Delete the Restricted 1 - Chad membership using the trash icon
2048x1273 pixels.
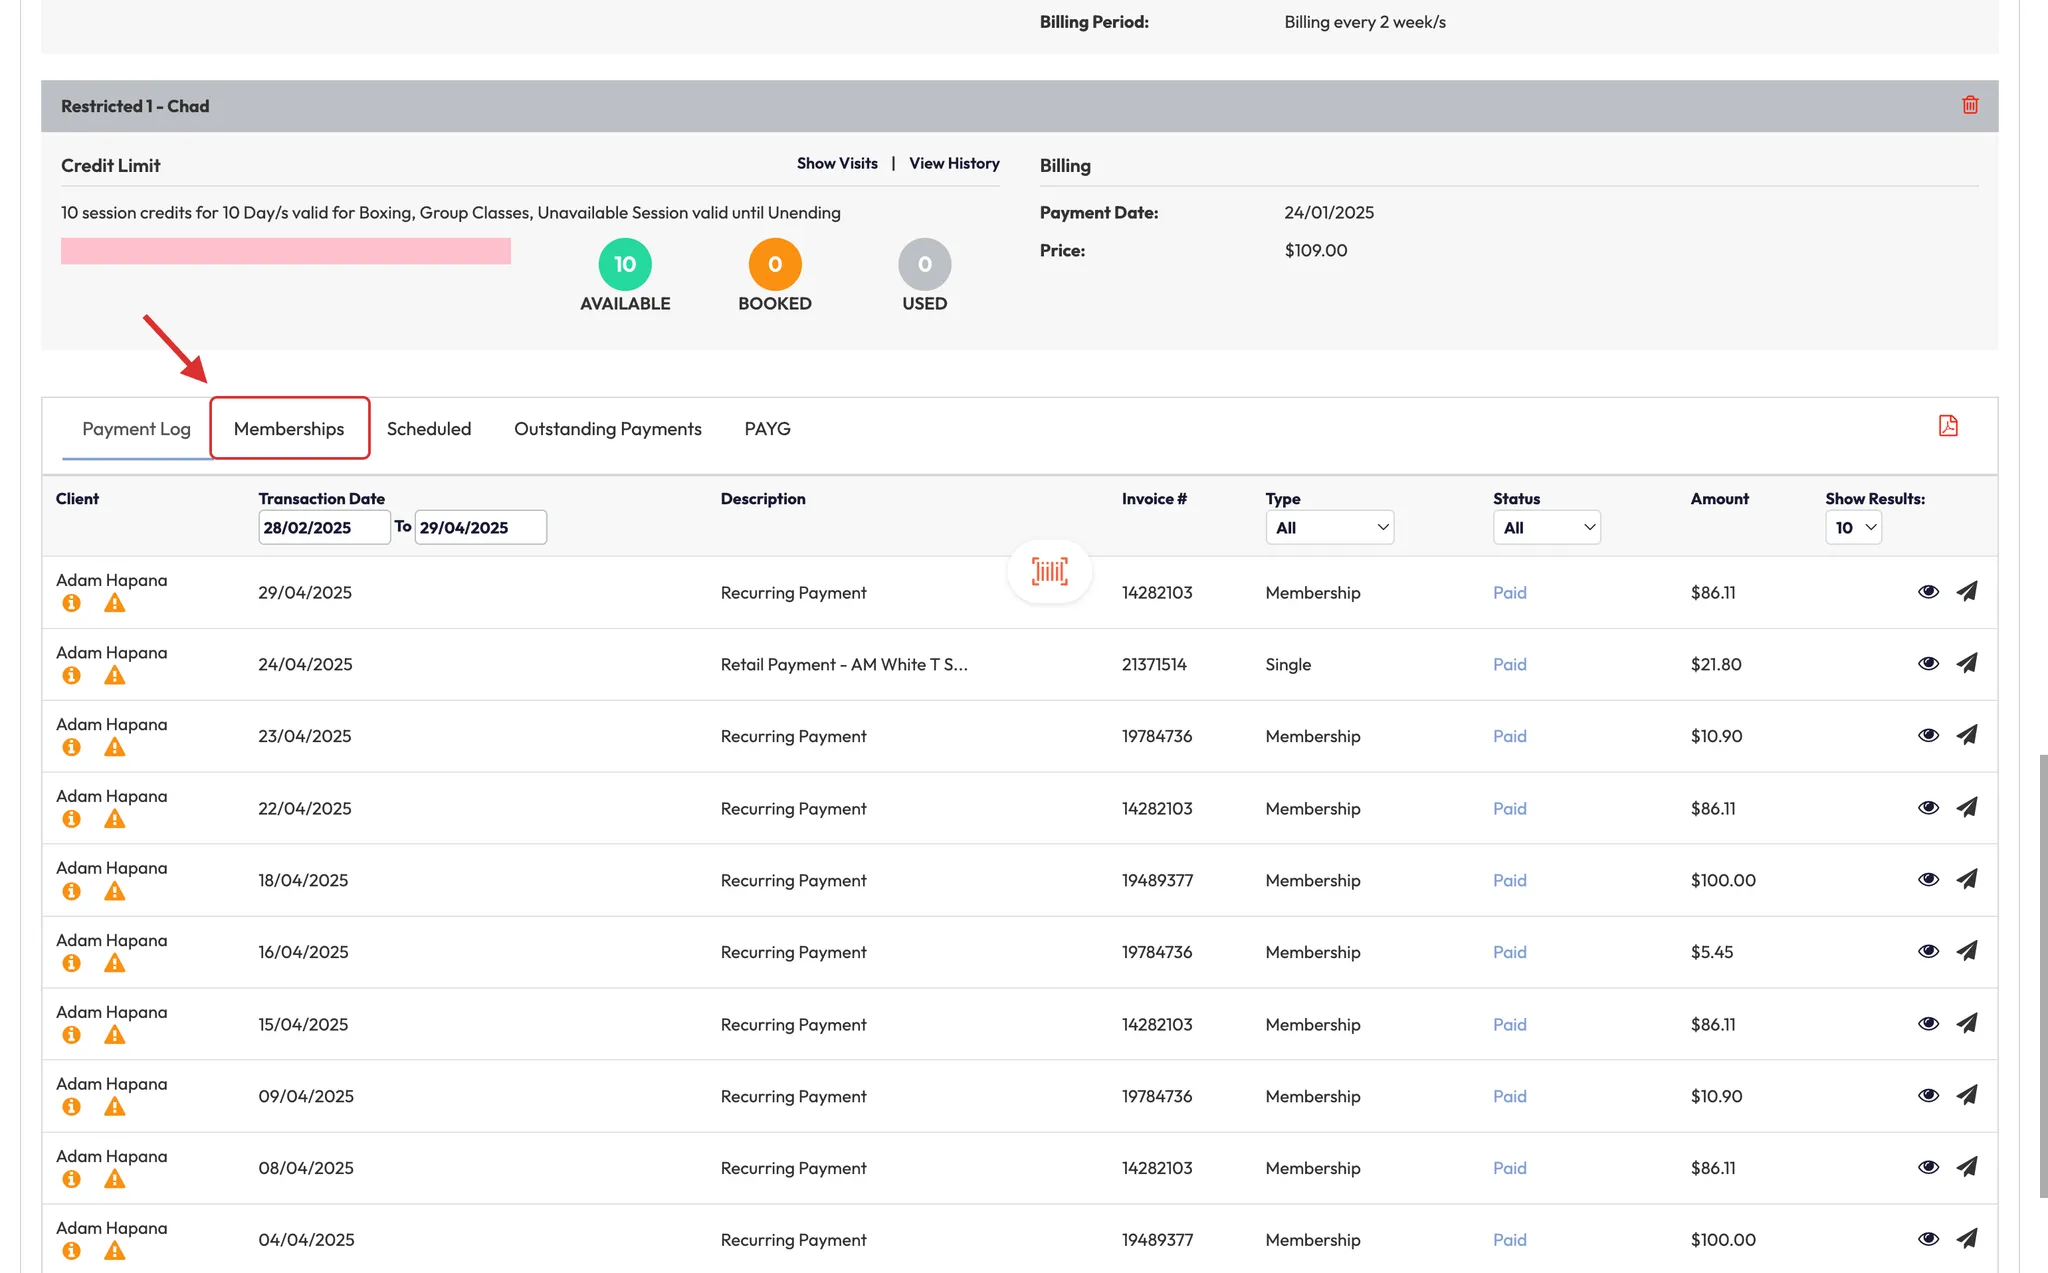[1970, 105]
